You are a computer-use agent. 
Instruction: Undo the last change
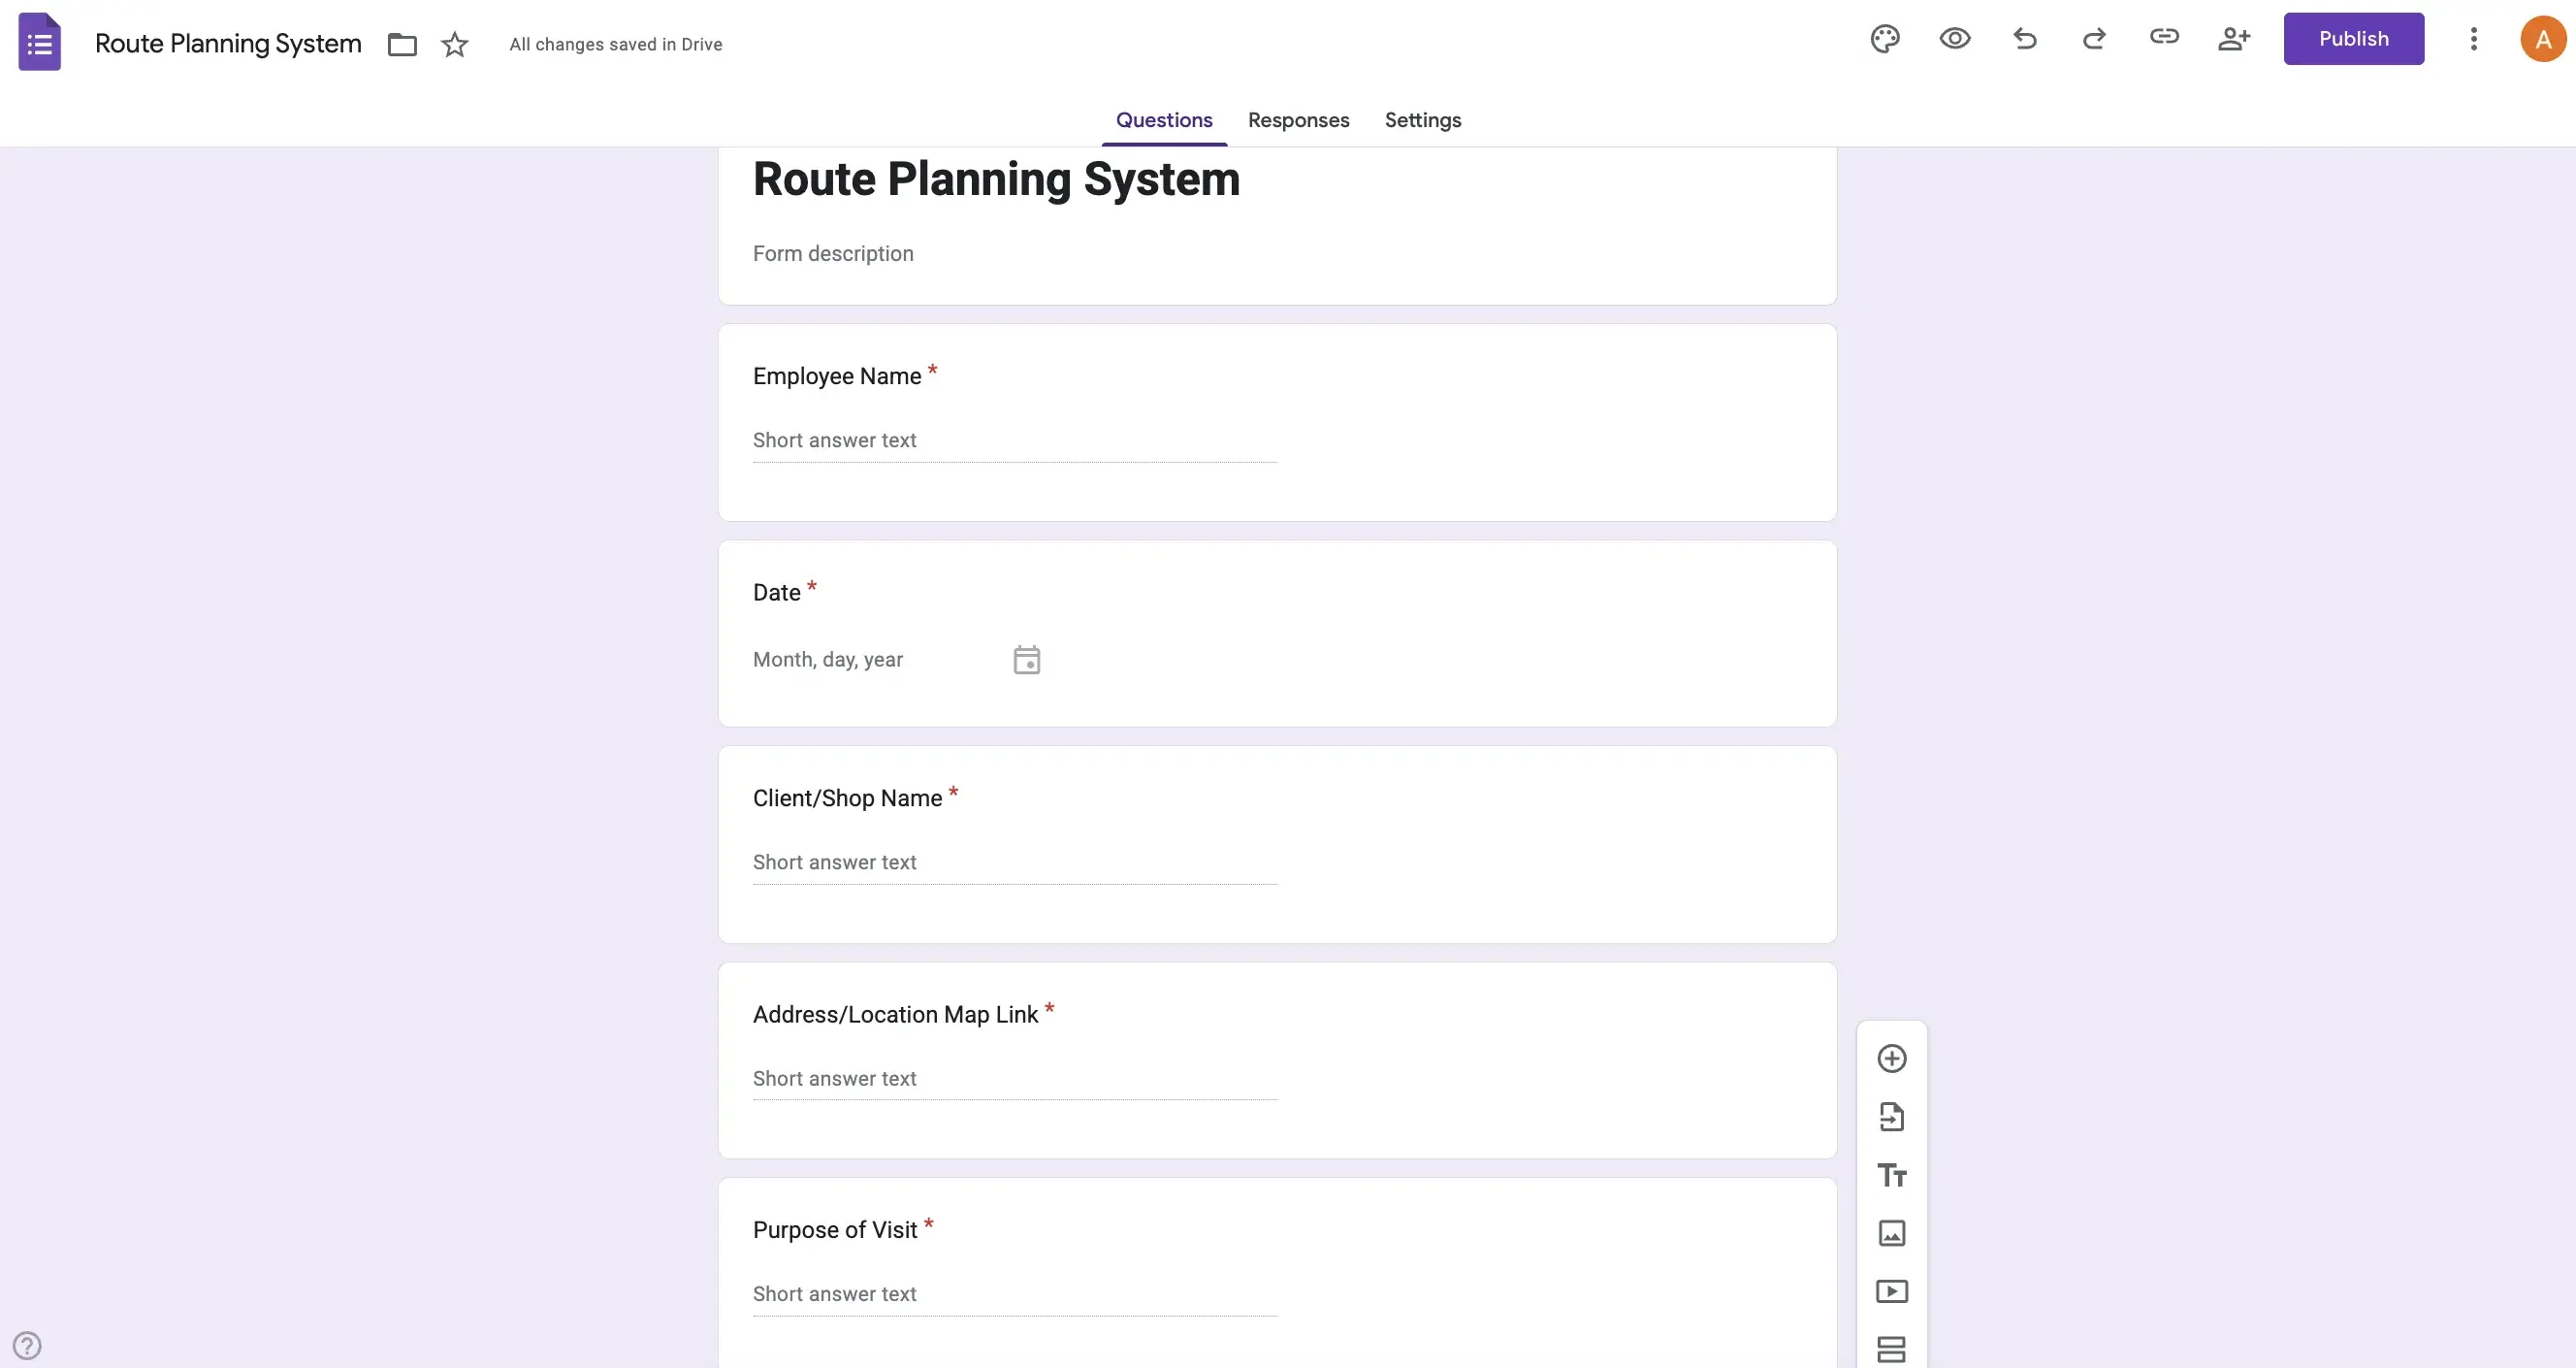tap(2024, 39)
